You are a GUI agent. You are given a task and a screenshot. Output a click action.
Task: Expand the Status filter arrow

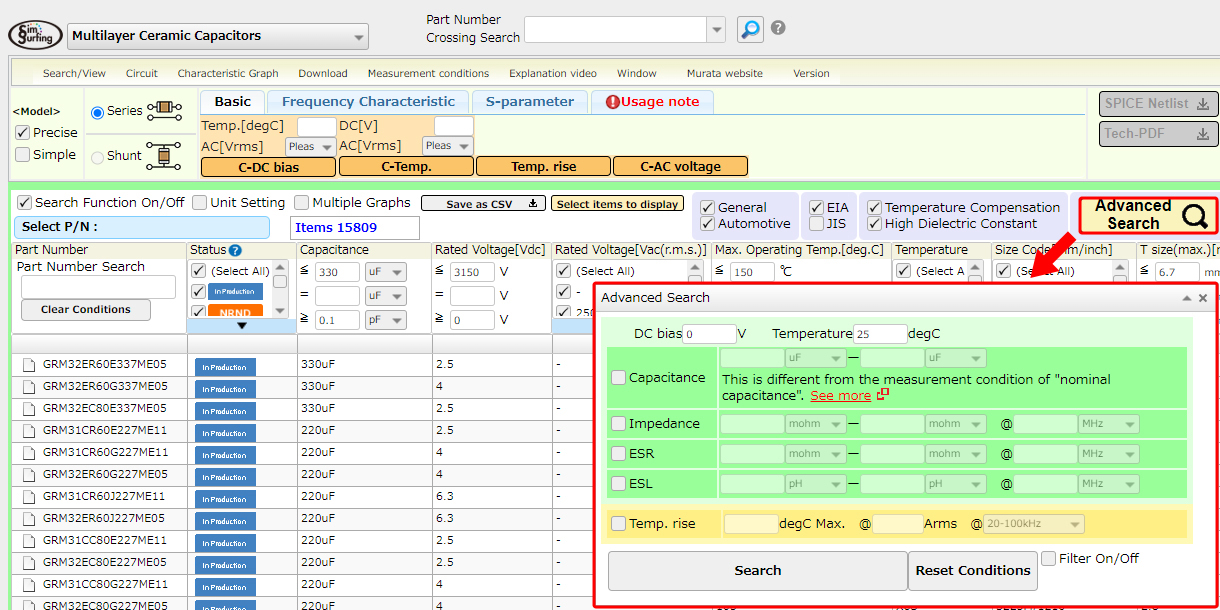pos(241,326)
